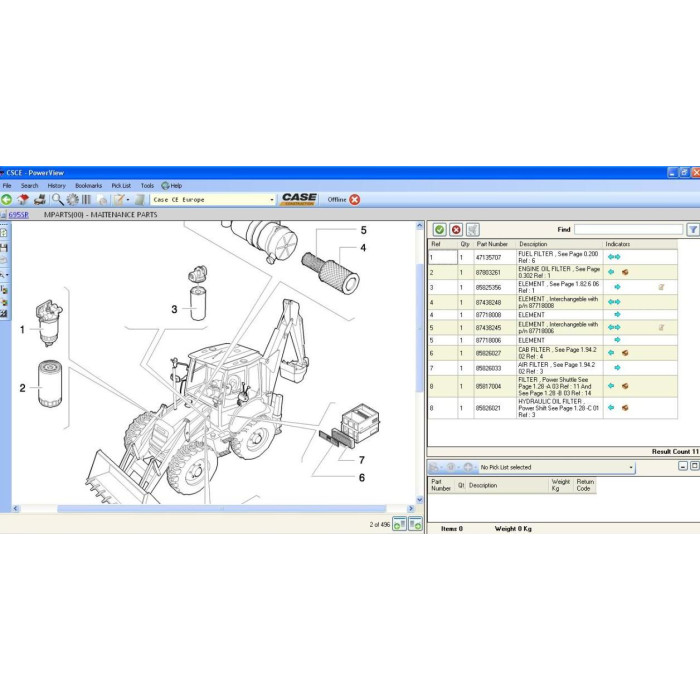
Task: Click left arrow indicator on CAB FILTER row
Action: tap(611, 353)
